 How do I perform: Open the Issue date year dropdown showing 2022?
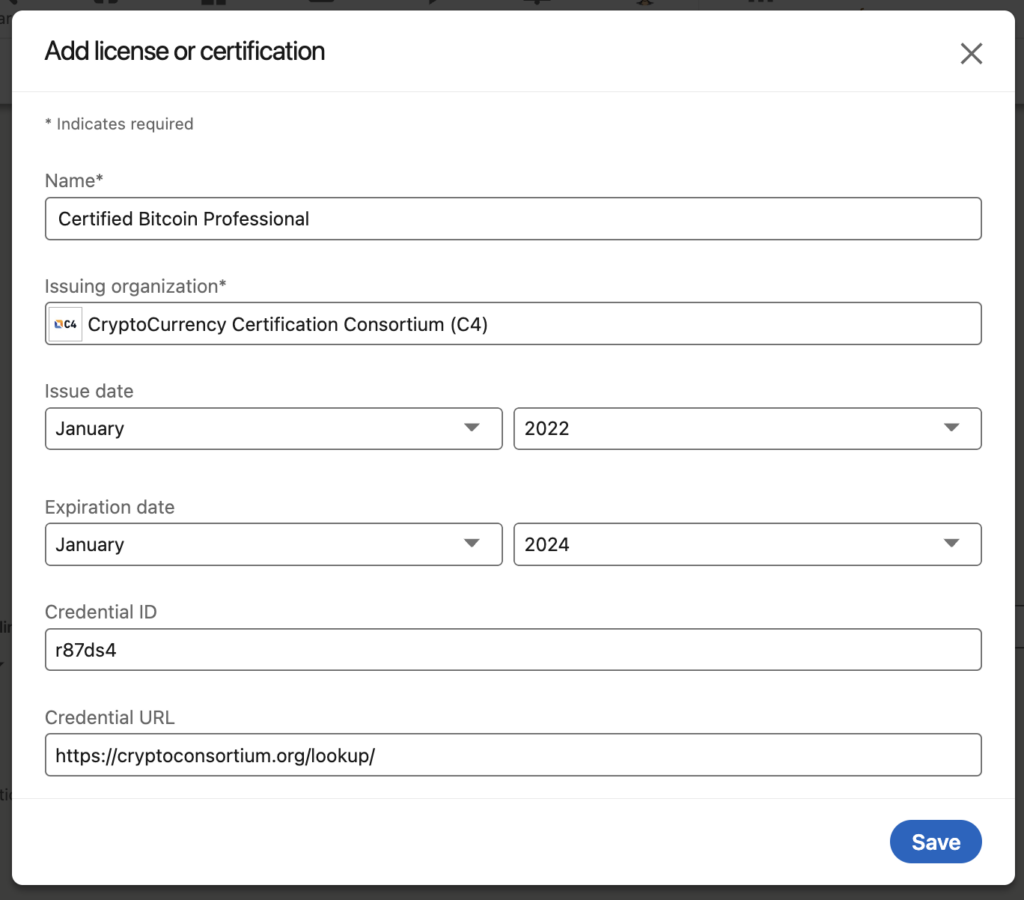[747, 428]
